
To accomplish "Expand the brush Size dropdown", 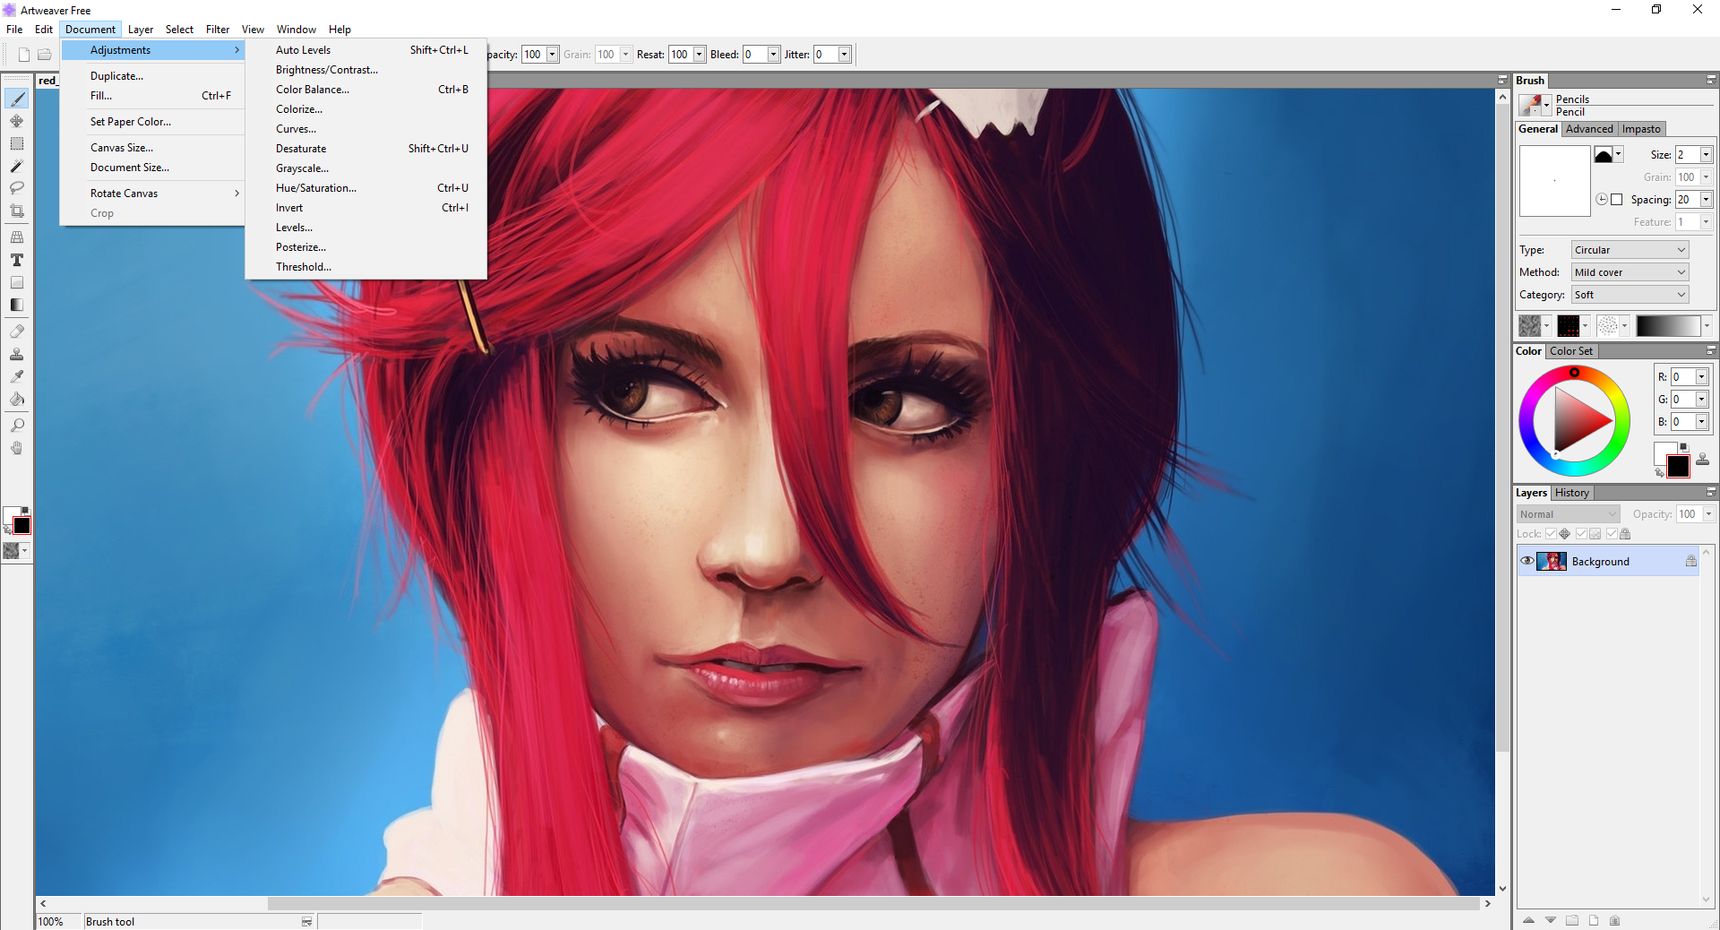I will [x=1706, y=154].
